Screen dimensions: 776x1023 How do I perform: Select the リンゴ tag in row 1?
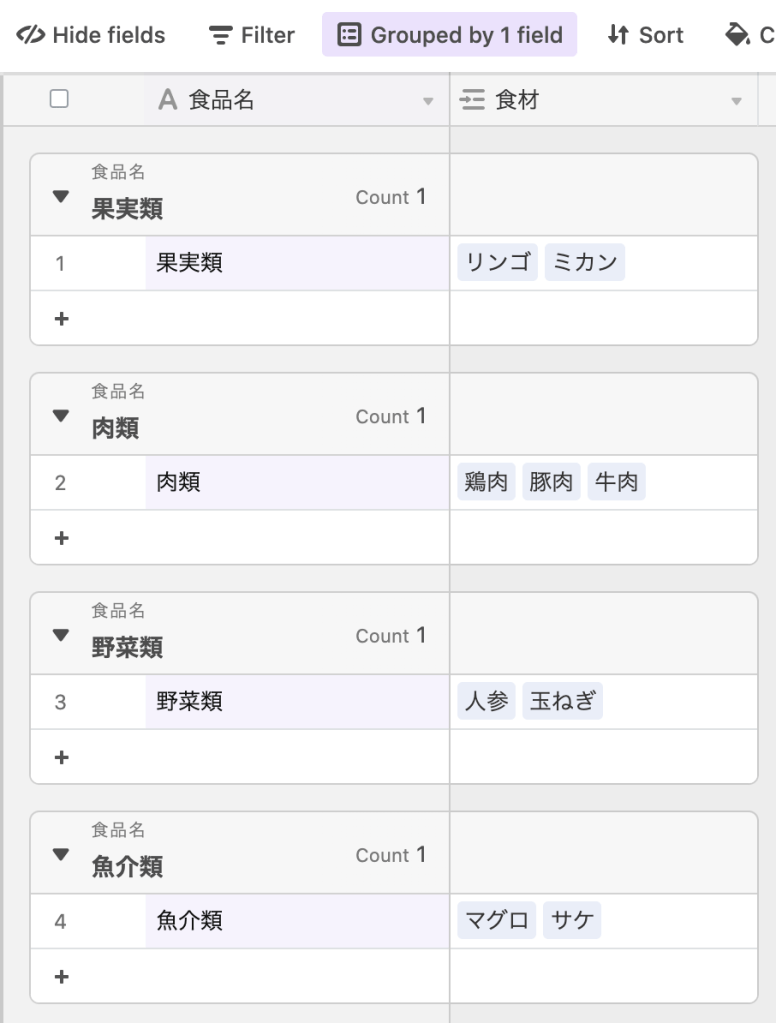pyautogui.click(x=498, y=263)
